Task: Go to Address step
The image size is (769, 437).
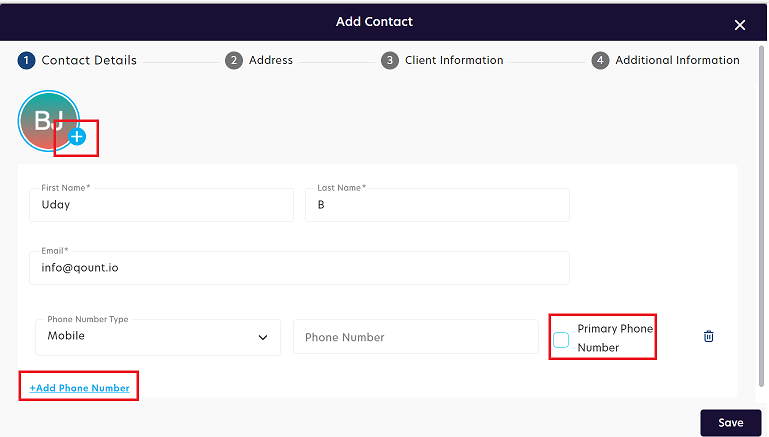Action: click(x=259, y=60)
